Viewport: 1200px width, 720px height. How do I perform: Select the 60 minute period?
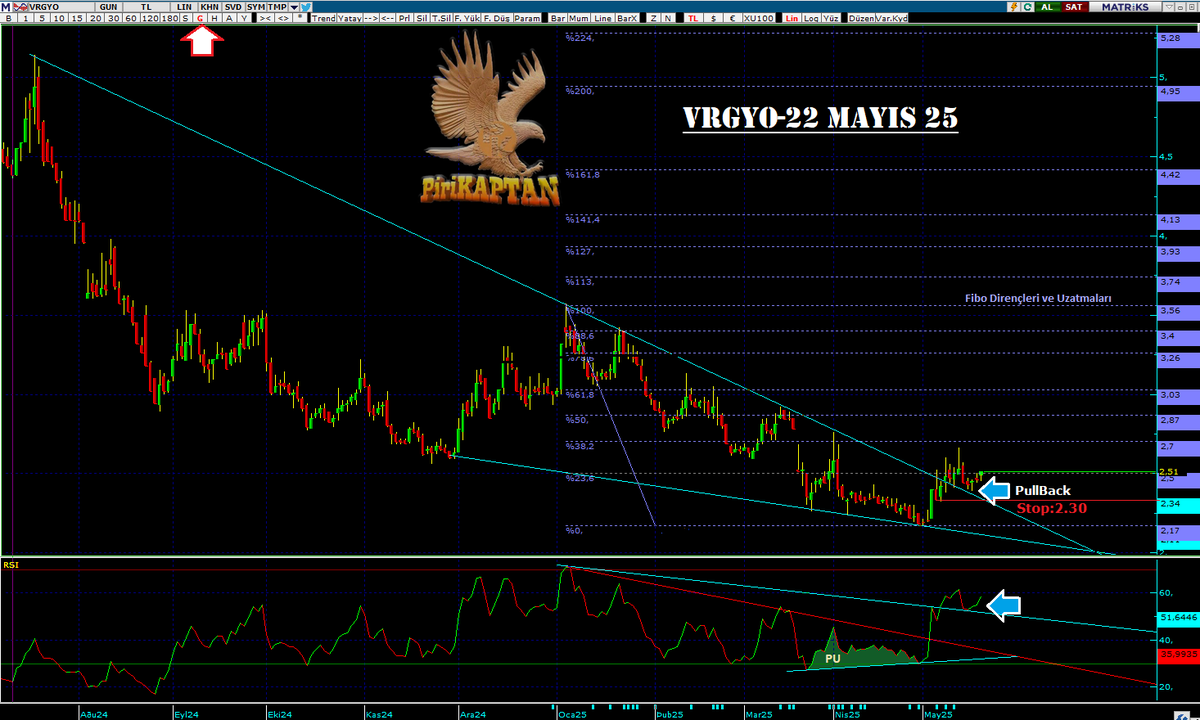pos(131,19)
